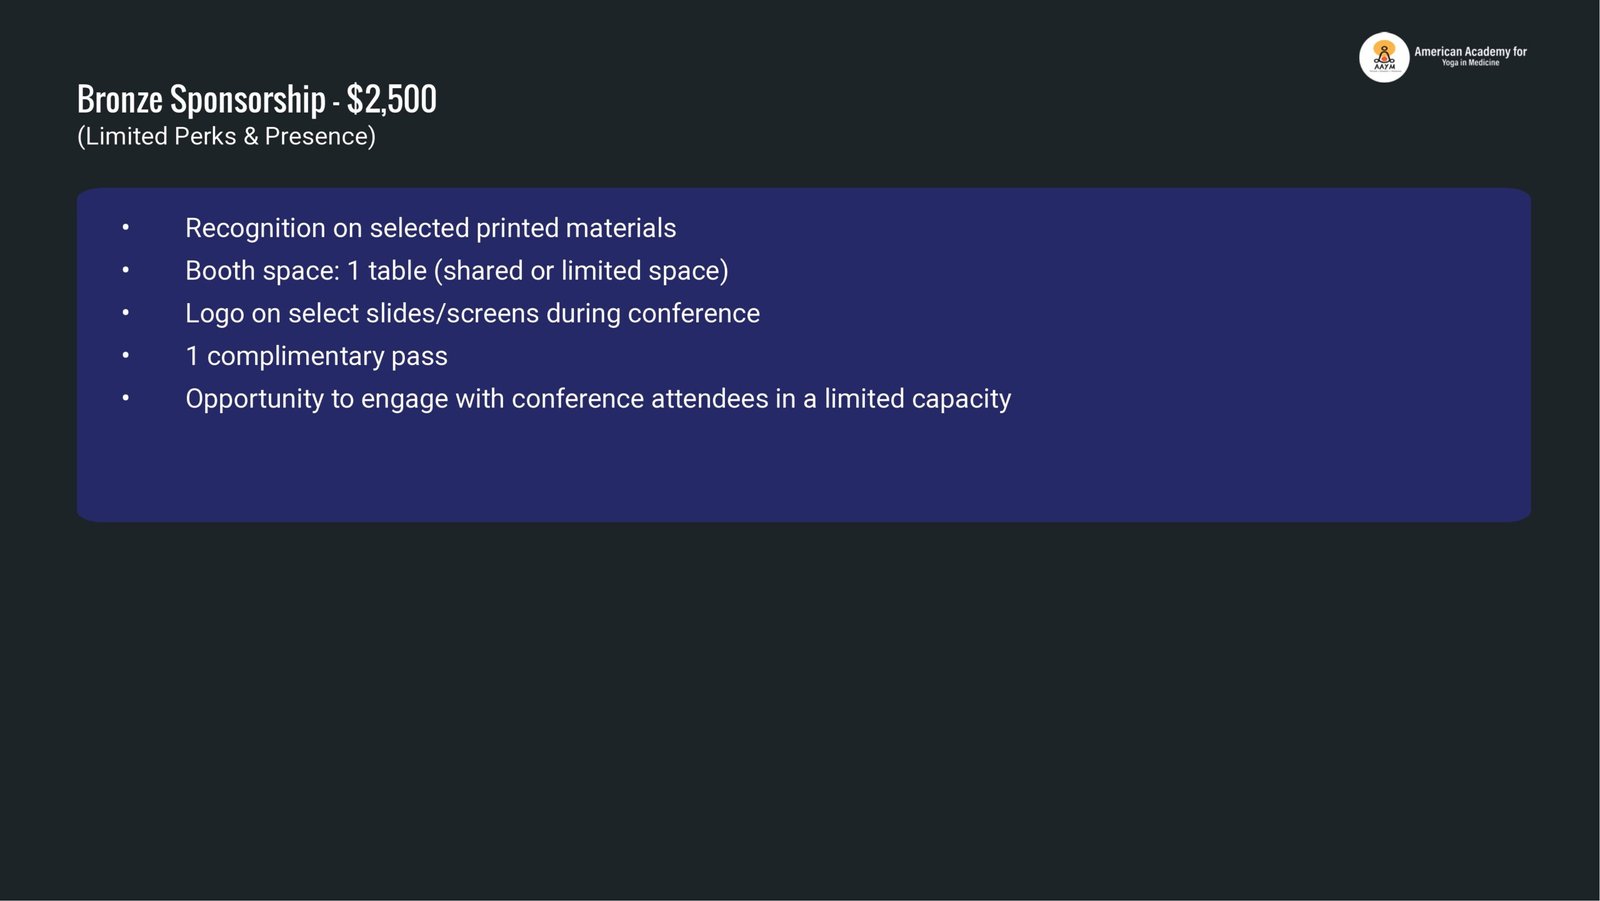The width and height of the screenshot is (1600, 901).
Task: Select the 'Bronze Sponsorship' title text
Action: click(x=201, y=99)
